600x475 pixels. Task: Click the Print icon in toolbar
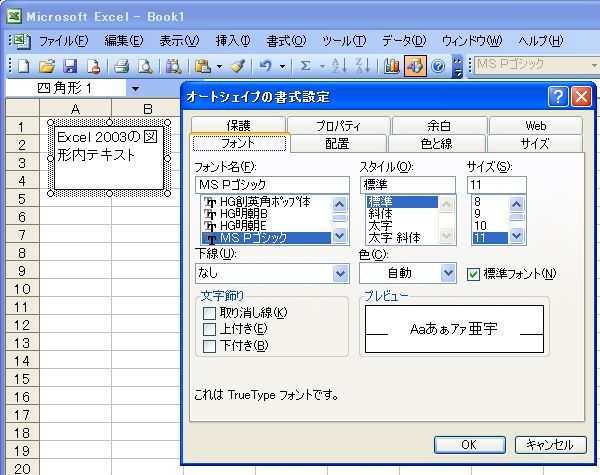[x=122, y=66]
